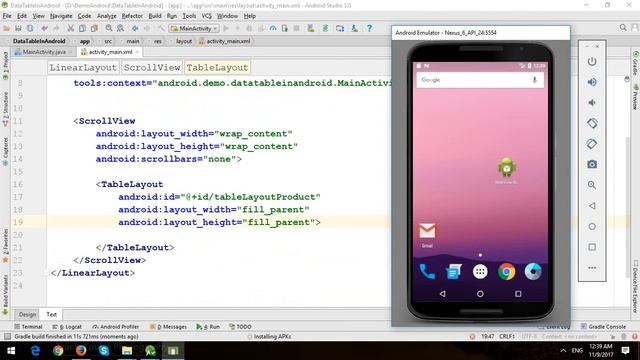Open the VCS menu
The height and width of the screenshot is (360, 640).
[x=207, y=16]
